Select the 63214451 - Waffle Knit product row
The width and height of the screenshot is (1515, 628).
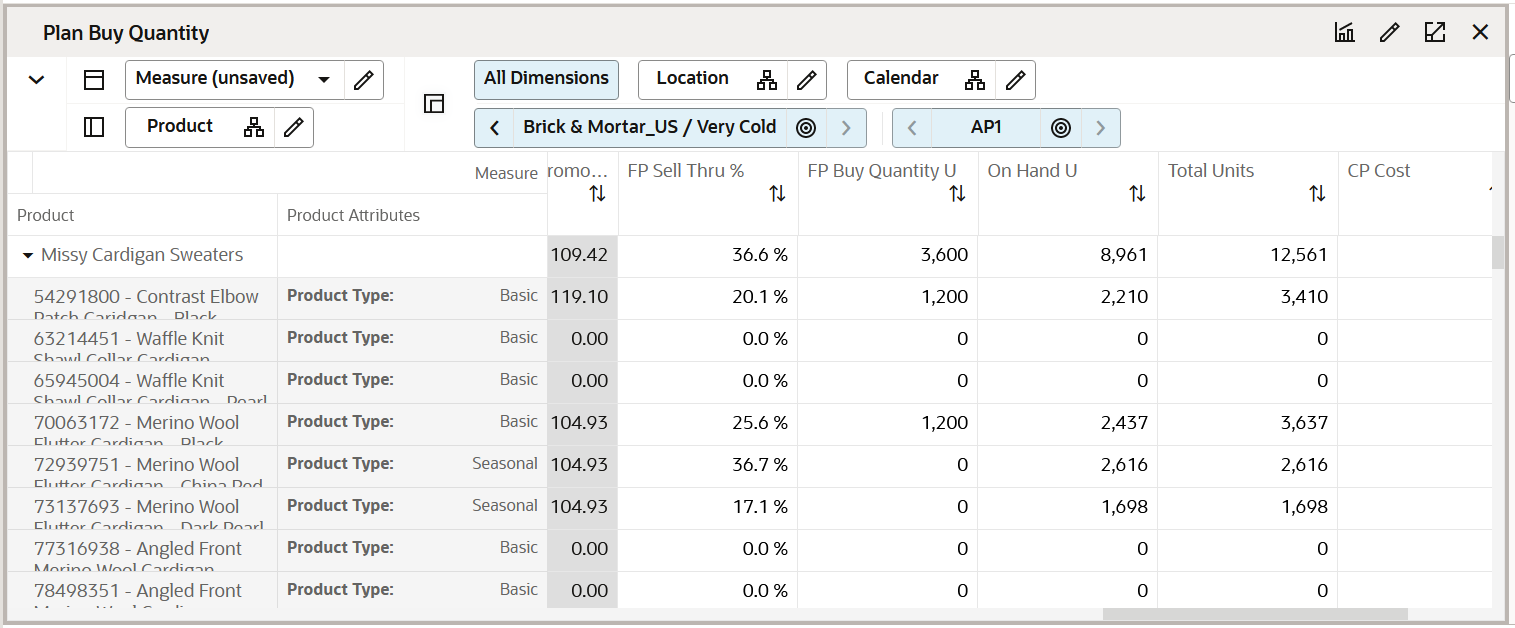tap(144, 341)
